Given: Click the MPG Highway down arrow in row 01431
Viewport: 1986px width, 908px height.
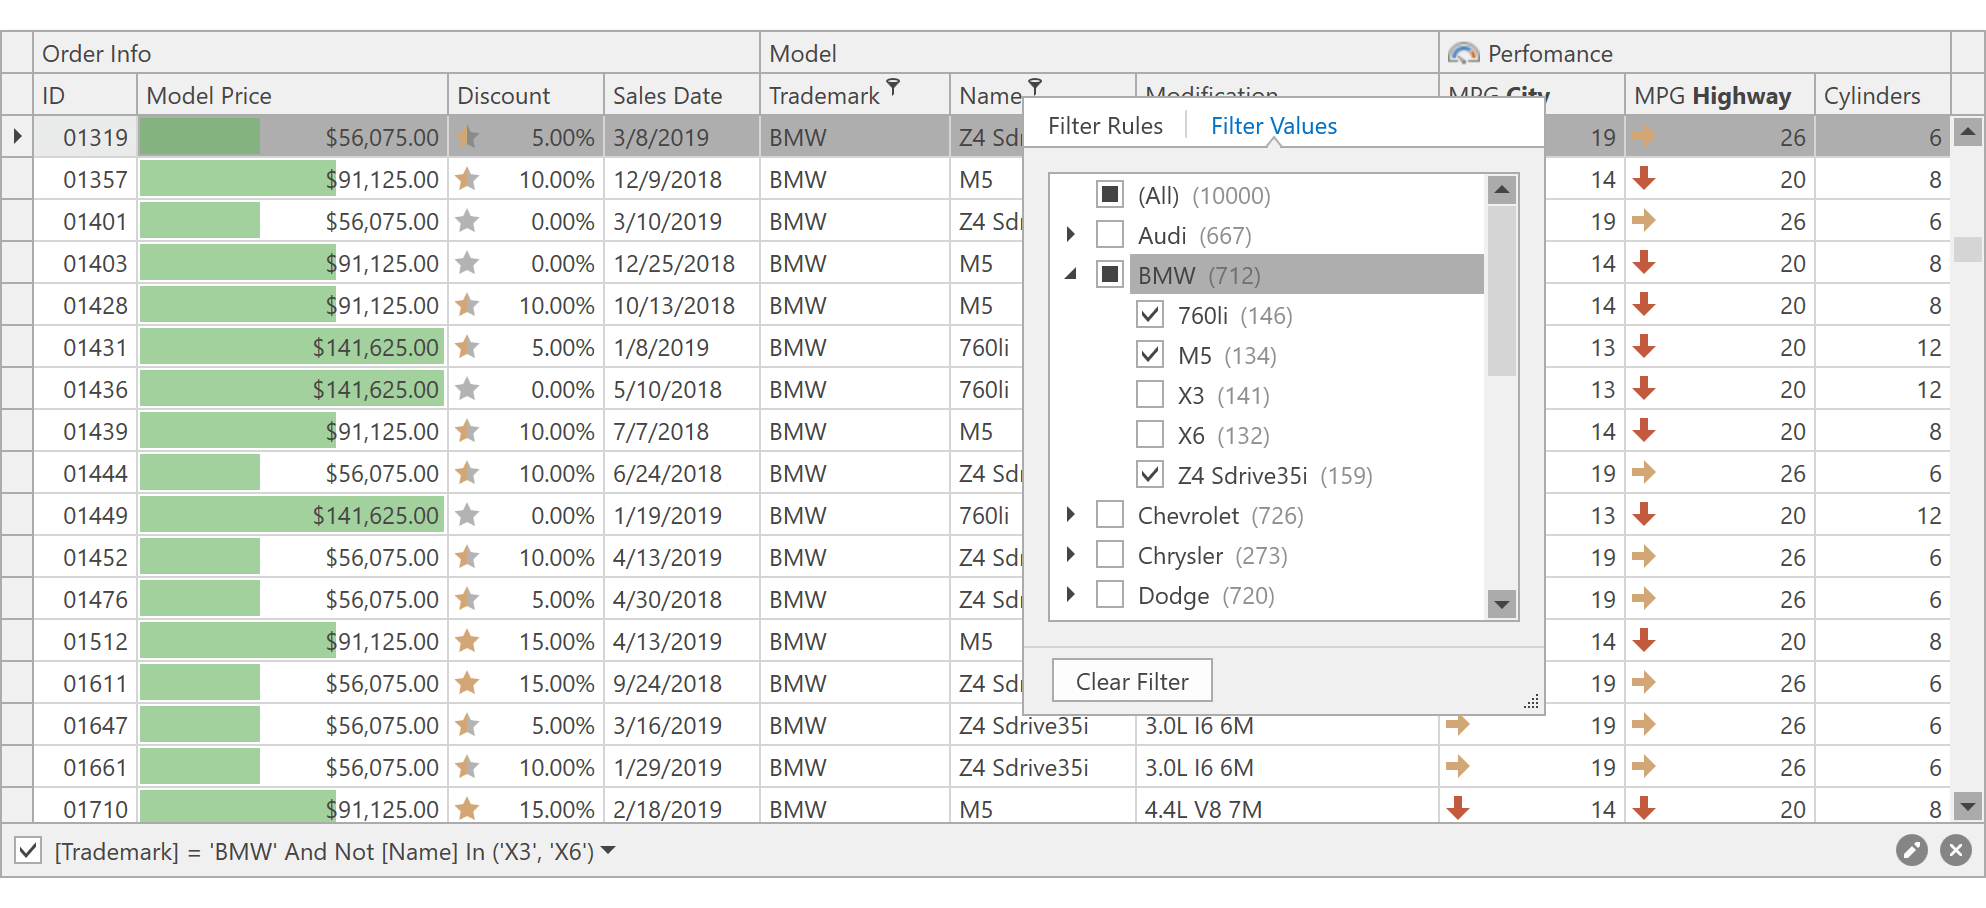Looking at the screenshot, I should pyautogui.click(x=1644, y=347).
